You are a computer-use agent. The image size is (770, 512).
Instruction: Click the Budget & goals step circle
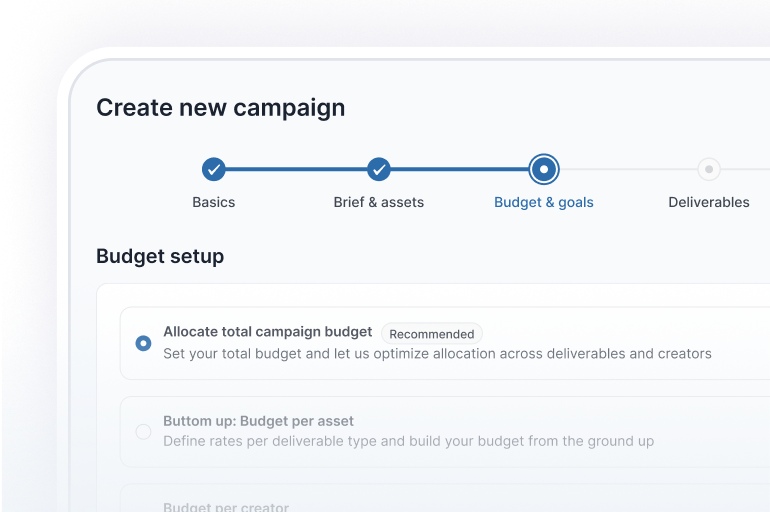click(543, 169)
